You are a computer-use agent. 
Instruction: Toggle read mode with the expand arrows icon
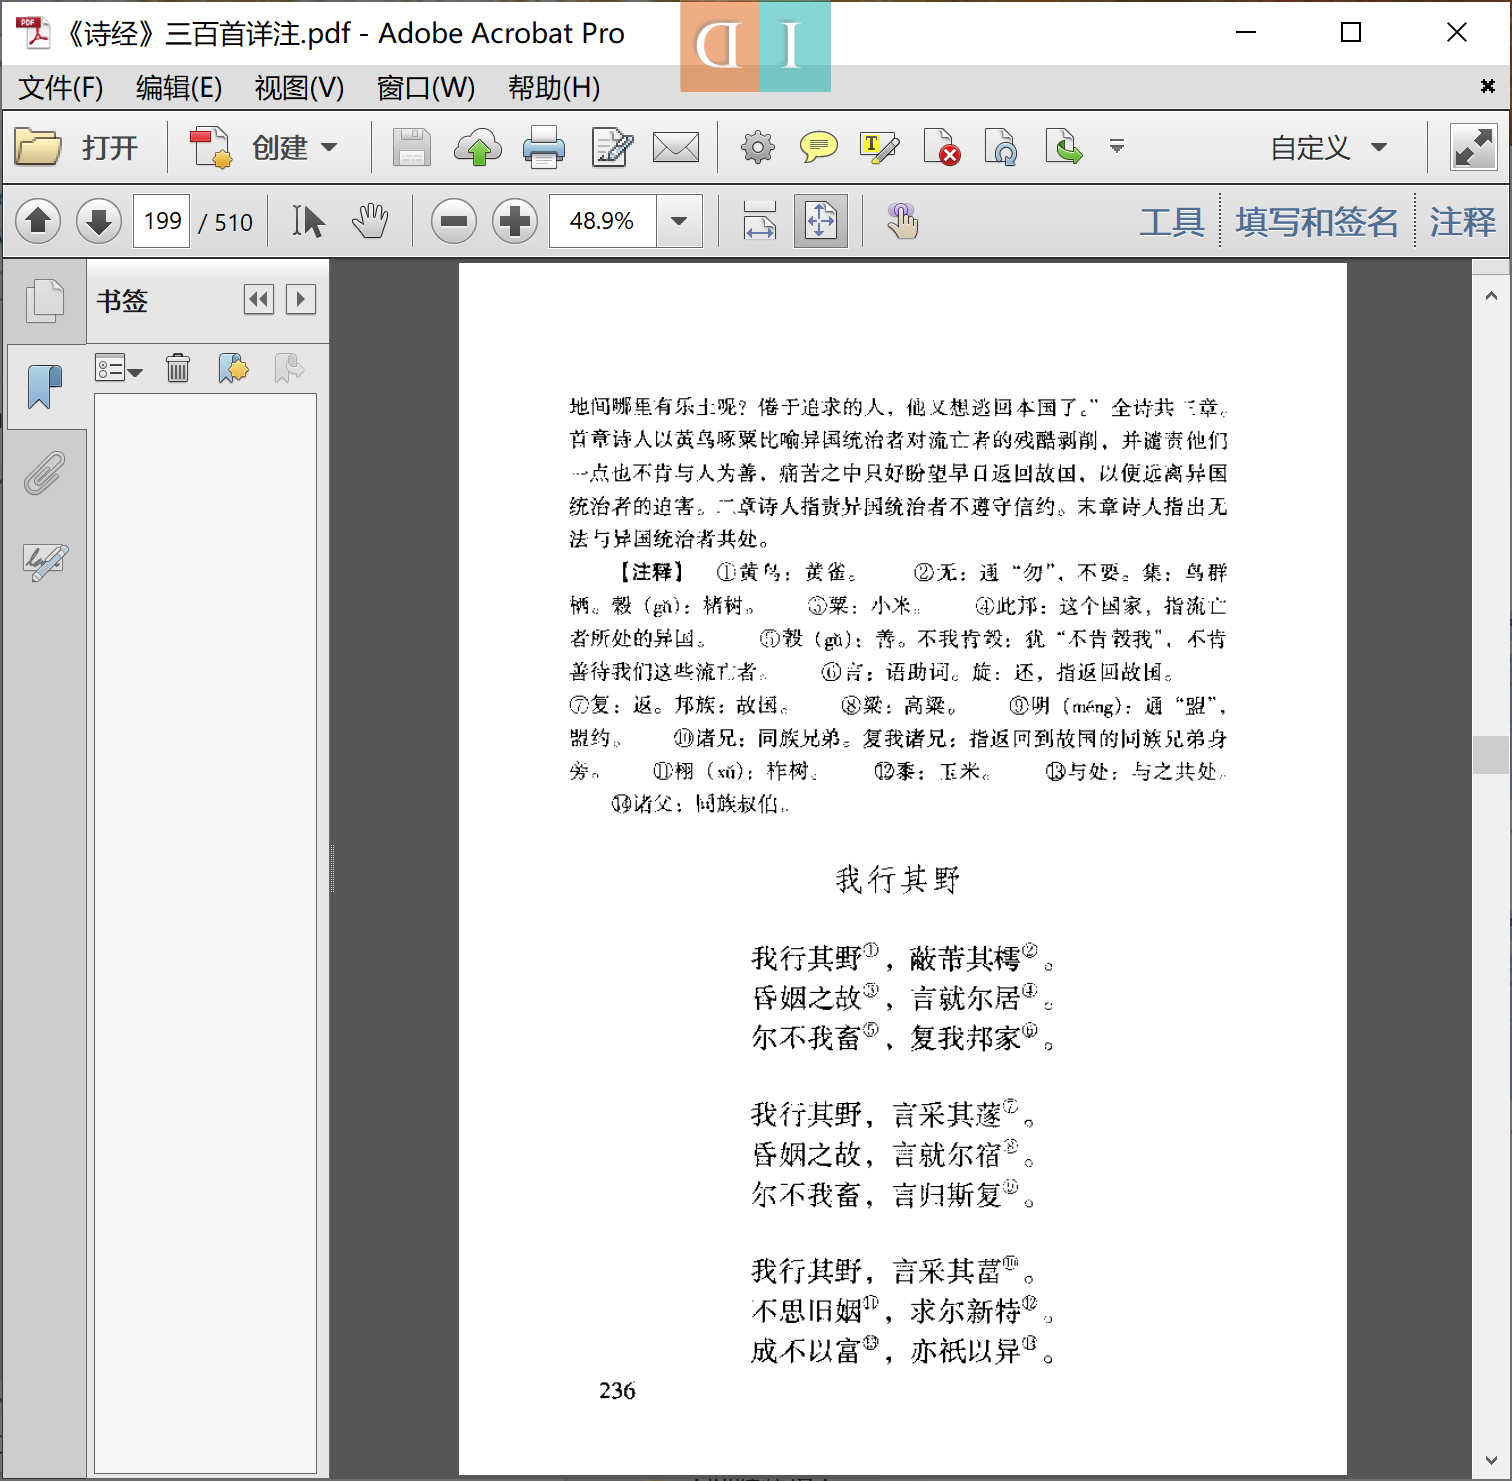tap(1474, 148)
